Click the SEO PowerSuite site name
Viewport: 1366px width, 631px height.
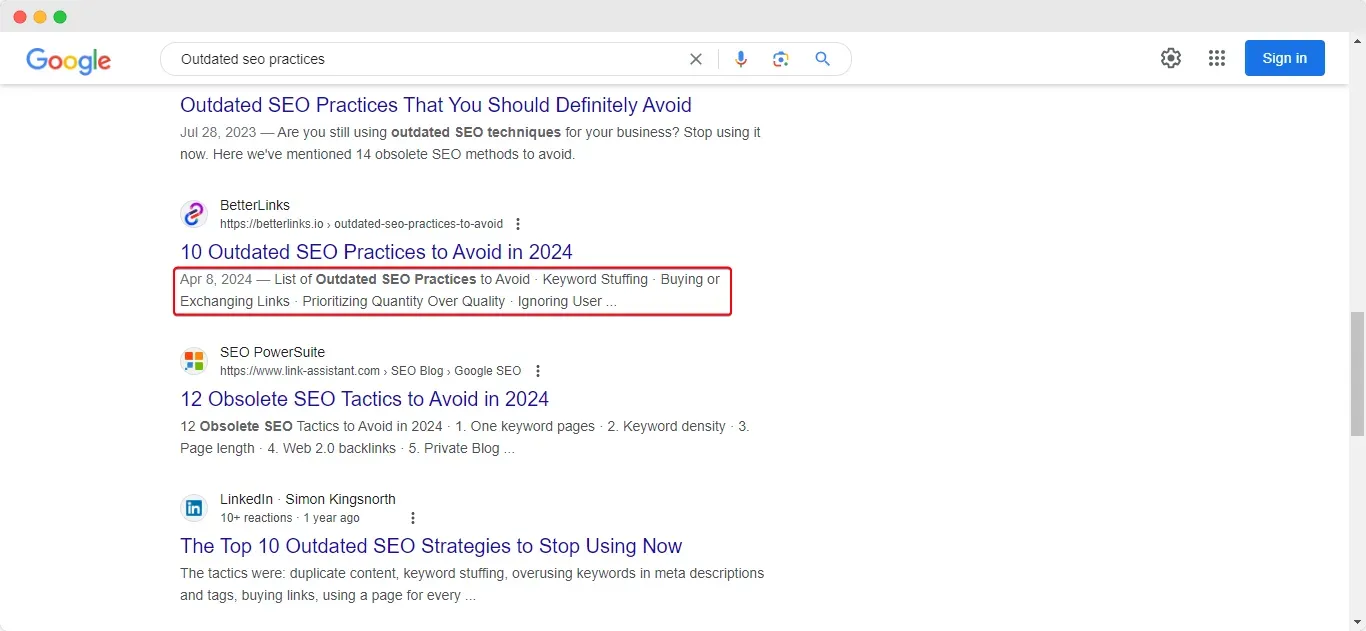click(272, 352)
